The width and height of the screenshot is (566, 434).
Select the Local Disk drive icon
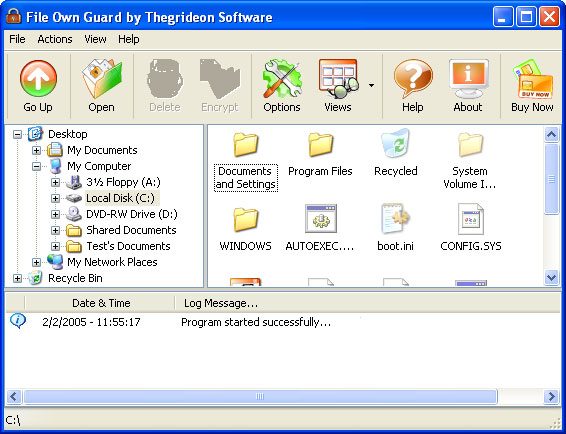74,198
